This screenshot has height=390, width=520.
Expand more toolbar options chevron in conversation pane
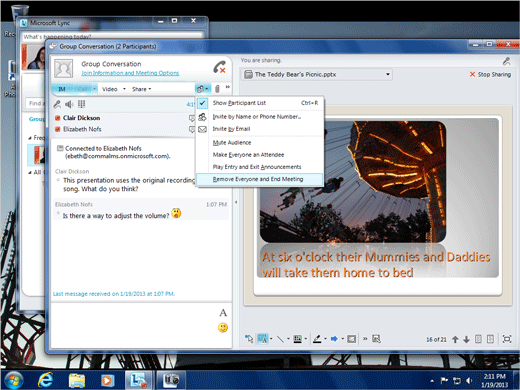point(228,87)
